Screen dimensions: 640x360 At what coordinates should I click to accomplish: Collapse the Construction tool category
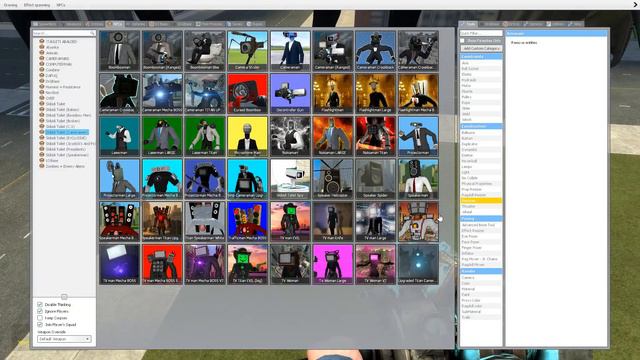click(x=481, y=126)
